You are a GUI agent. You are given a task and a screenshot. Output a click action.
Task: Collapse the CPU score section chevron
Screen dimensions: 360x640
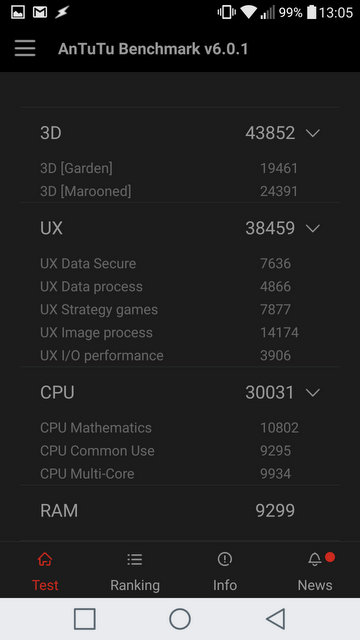pyautogui.click(x=313, y=393)
